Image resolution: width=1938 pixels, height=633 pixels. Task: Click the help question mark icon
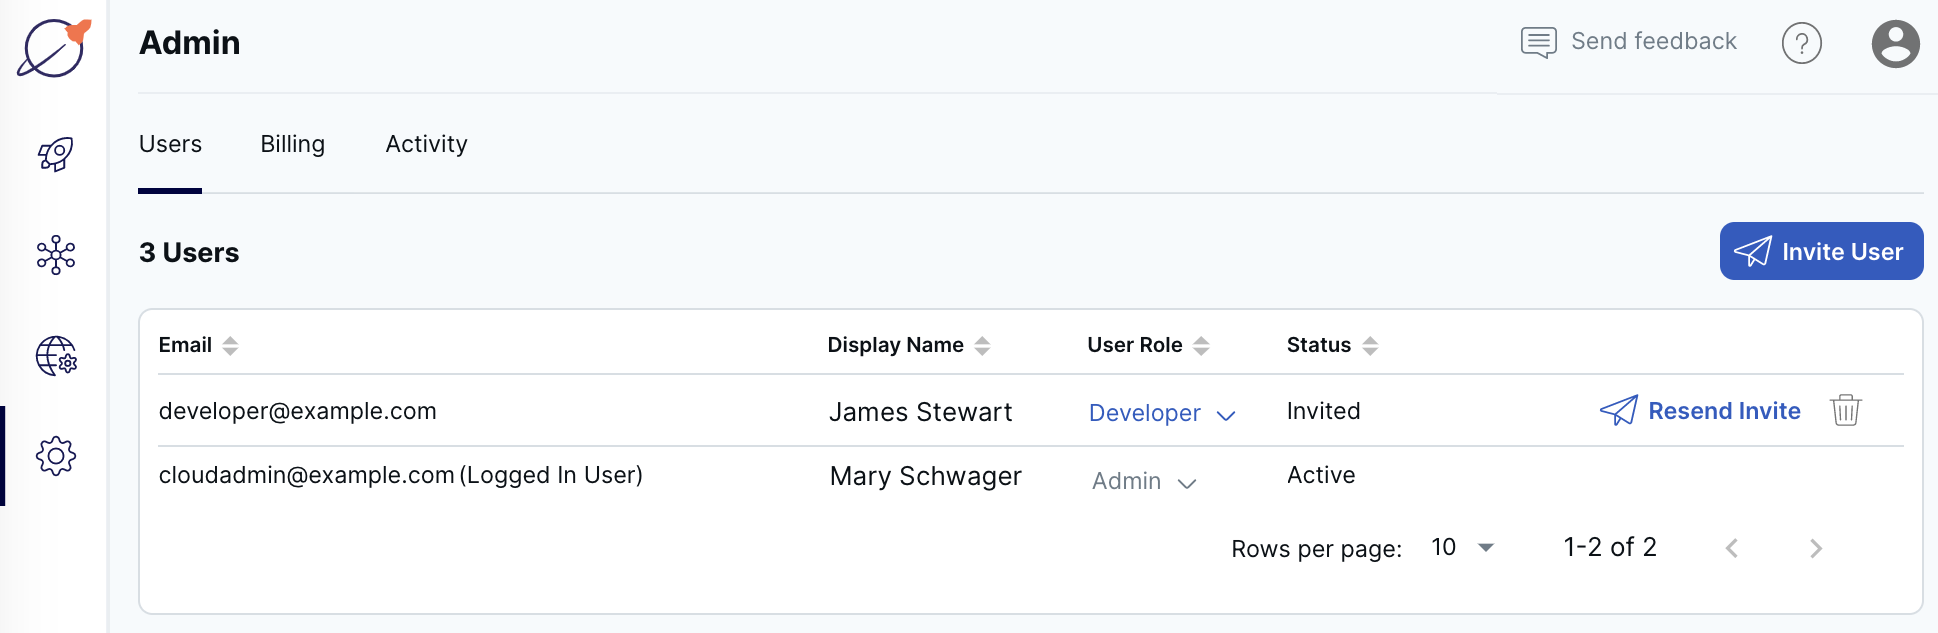(x=1802, y=43)
